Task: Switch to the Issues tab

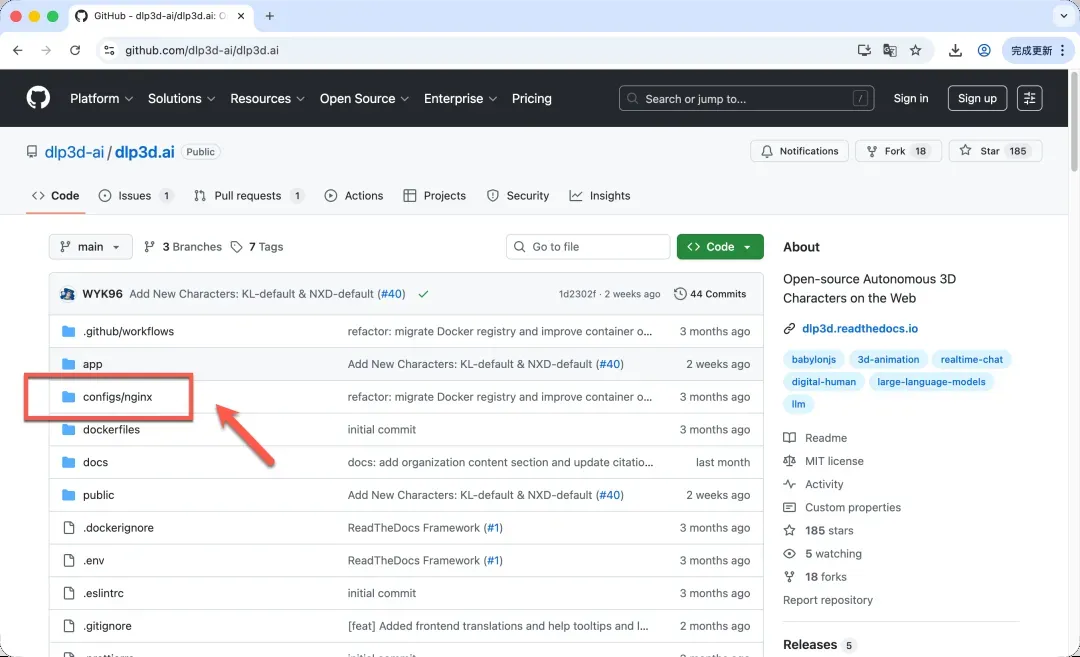Action: (135, 196)
